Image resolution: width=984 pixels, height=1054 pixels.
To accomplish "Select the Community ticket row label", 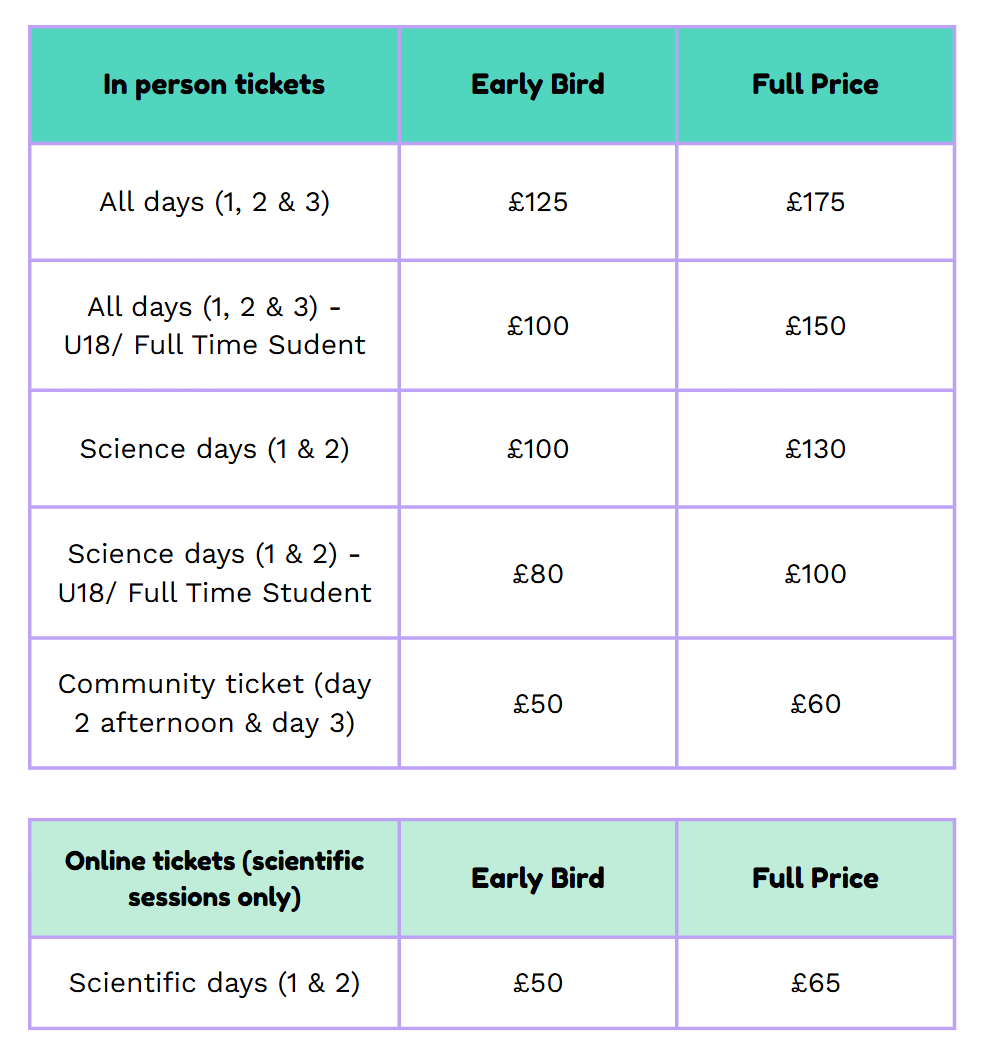I will [x=214, y=703].
